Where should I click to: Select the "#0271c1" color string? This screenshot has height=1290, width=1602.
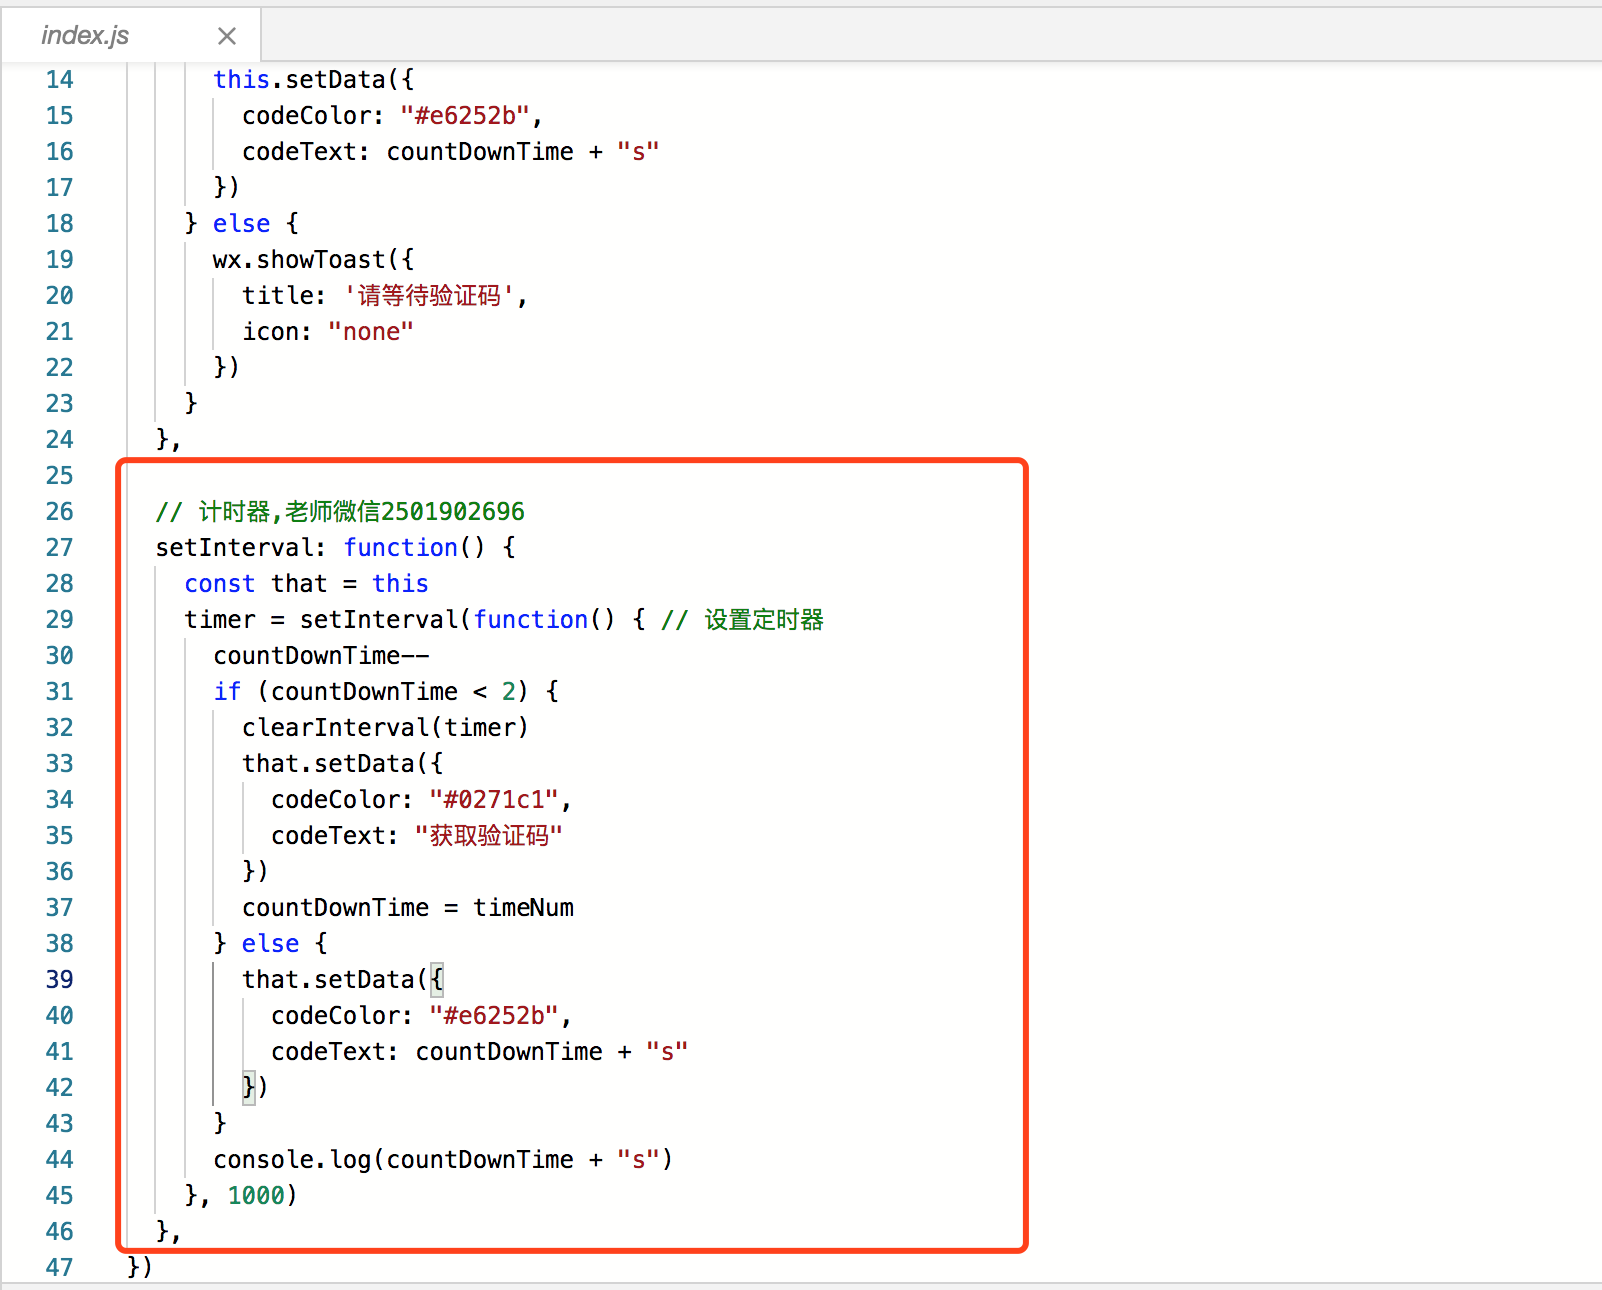pyautogui.click(x=494, y=800)
